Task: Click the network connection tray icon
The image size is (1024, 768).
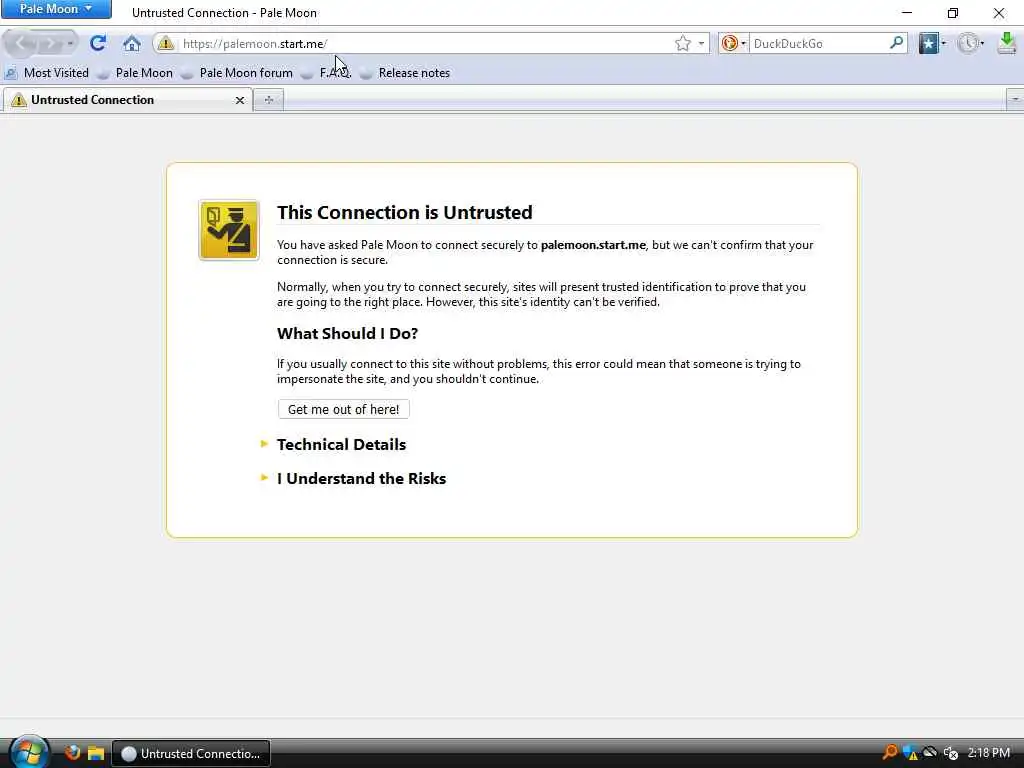Action: pyautogui.click(x=930, y=753)
